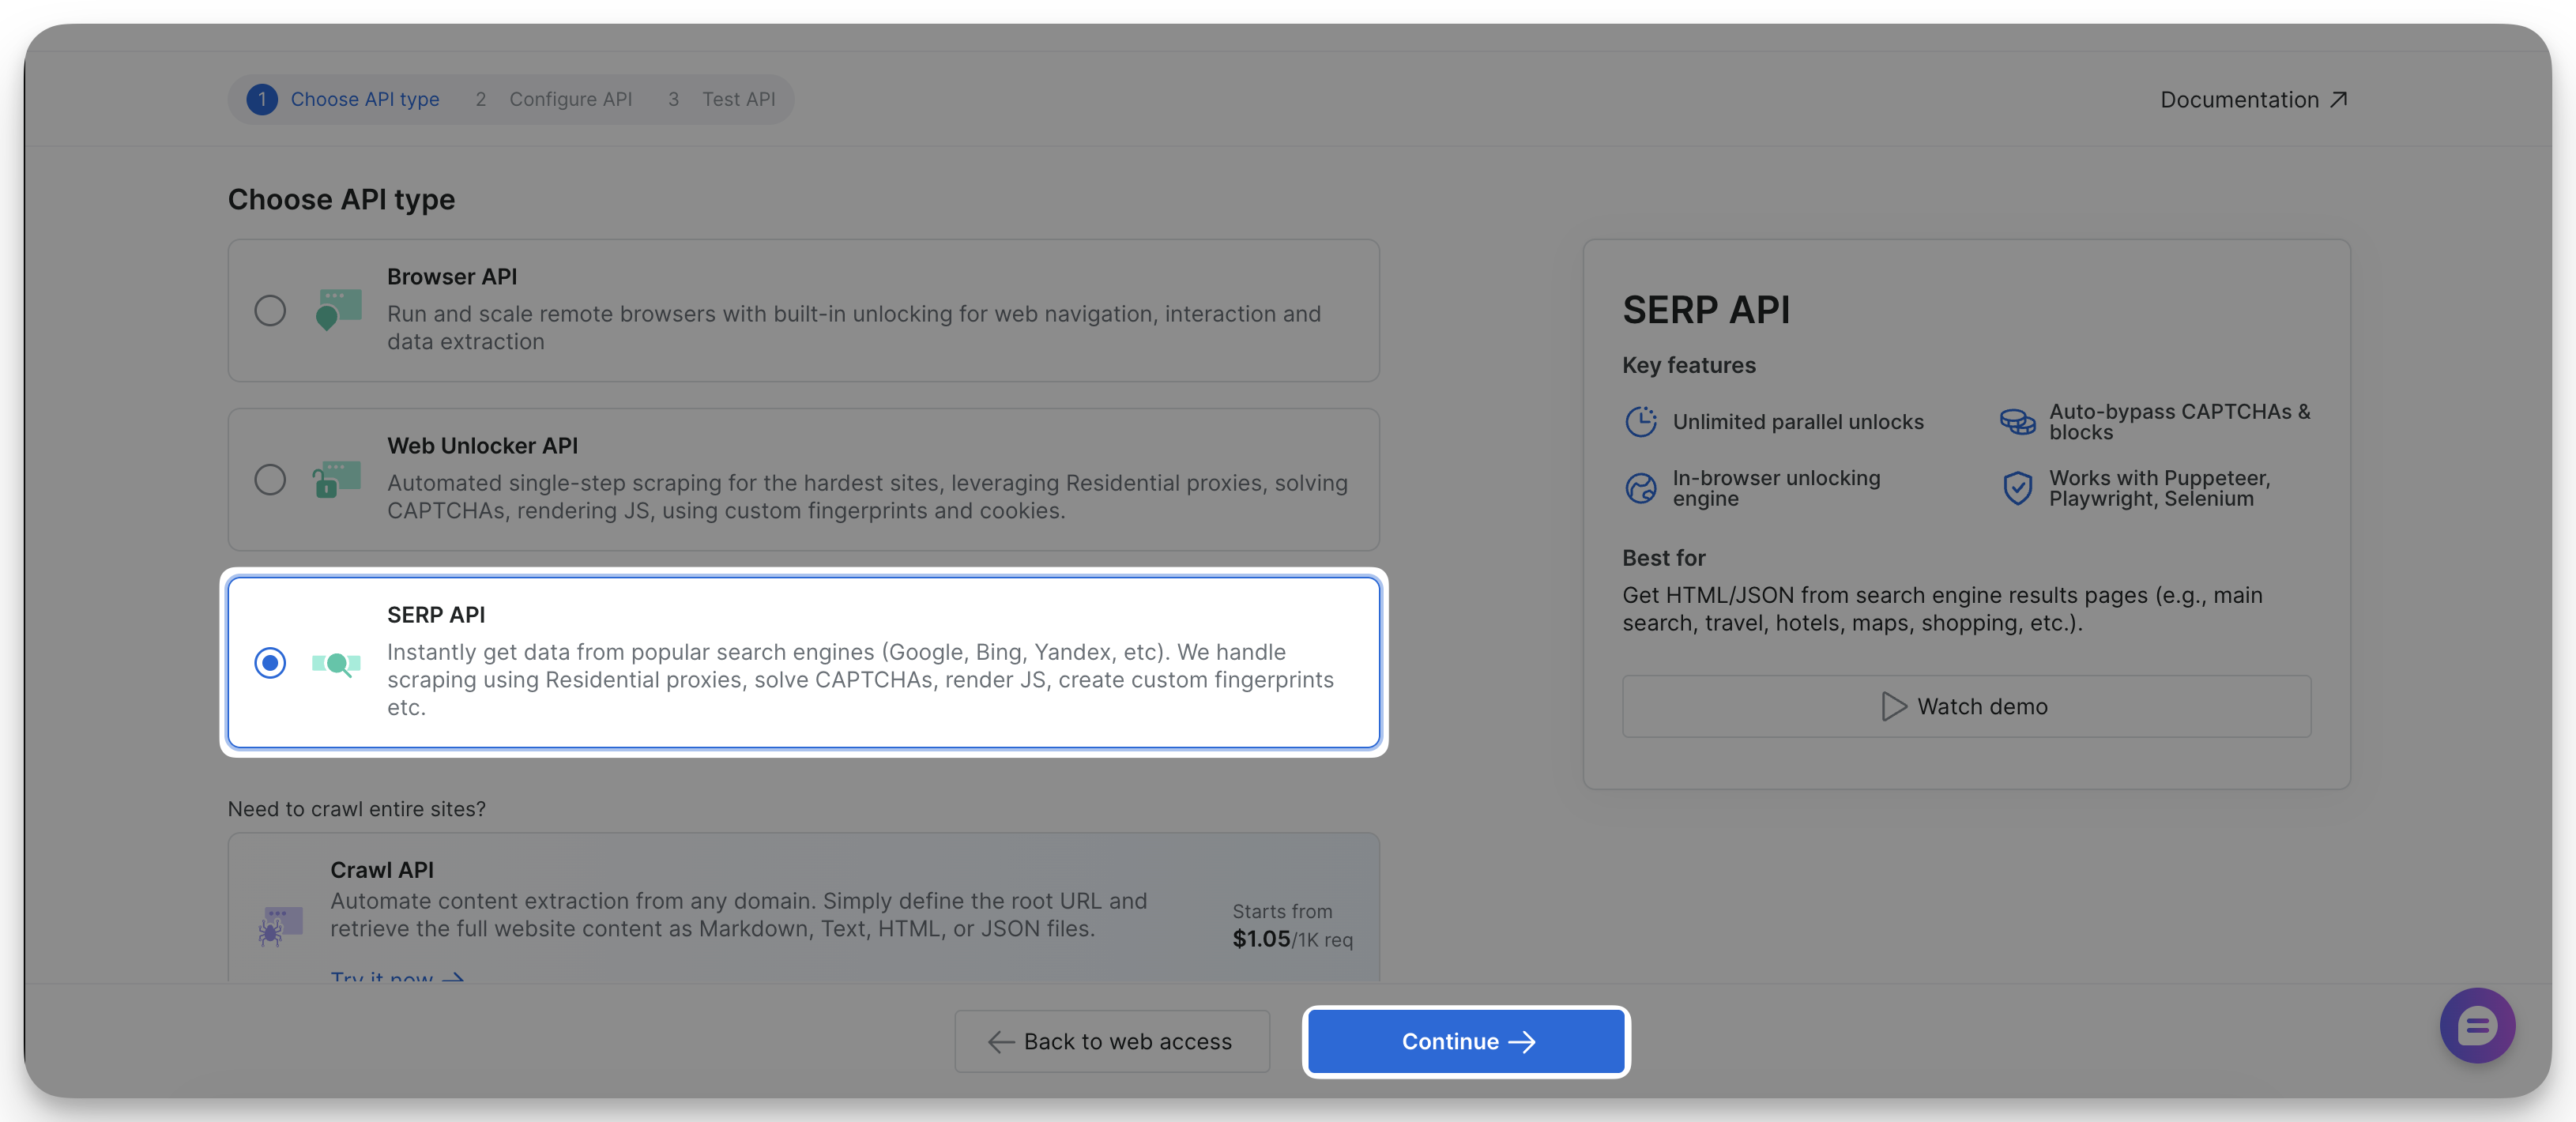The width and height of the screenshot is (2576, 1122).
Task: Select the SERP API radio button
Action: tap(270, 663)
